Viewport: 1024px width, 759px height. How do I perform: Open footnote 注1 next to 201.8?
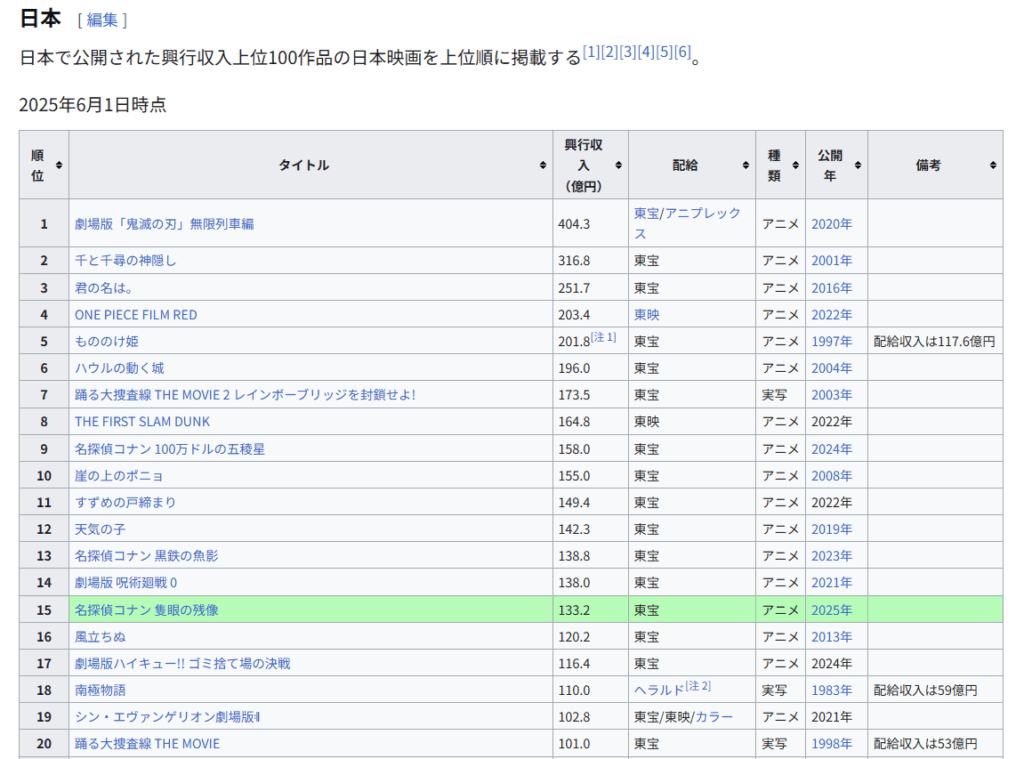point(603,338)
